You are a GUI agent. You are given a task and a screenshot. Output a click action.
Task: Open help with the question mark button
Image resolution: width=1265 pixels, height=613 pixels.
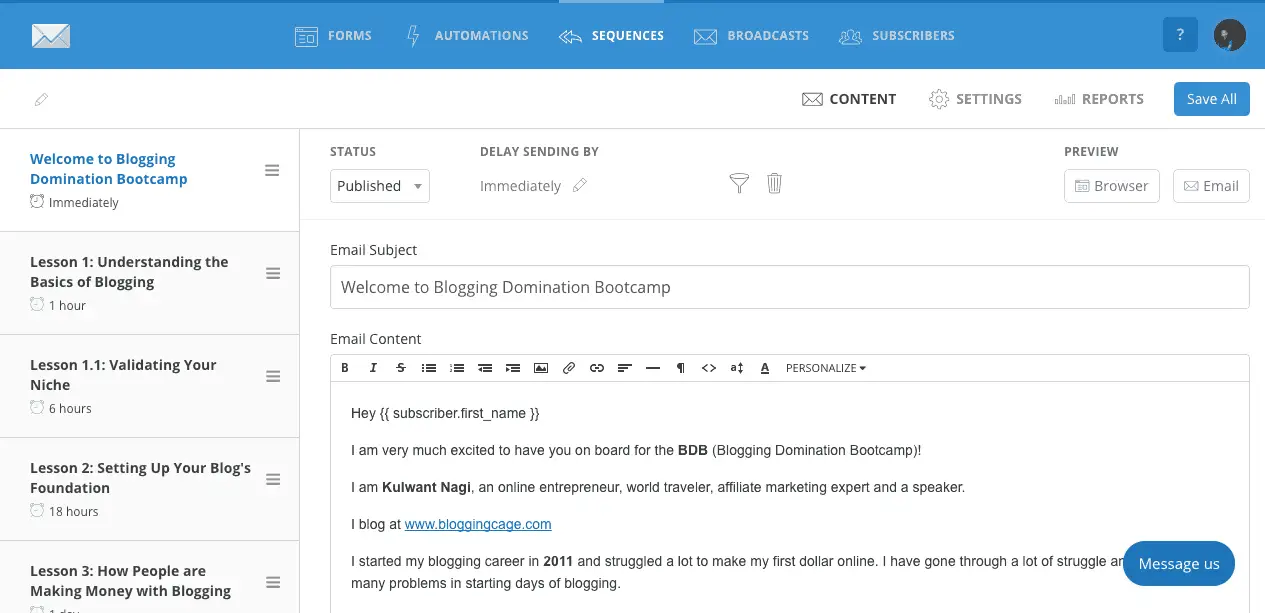coord(1181,35)
